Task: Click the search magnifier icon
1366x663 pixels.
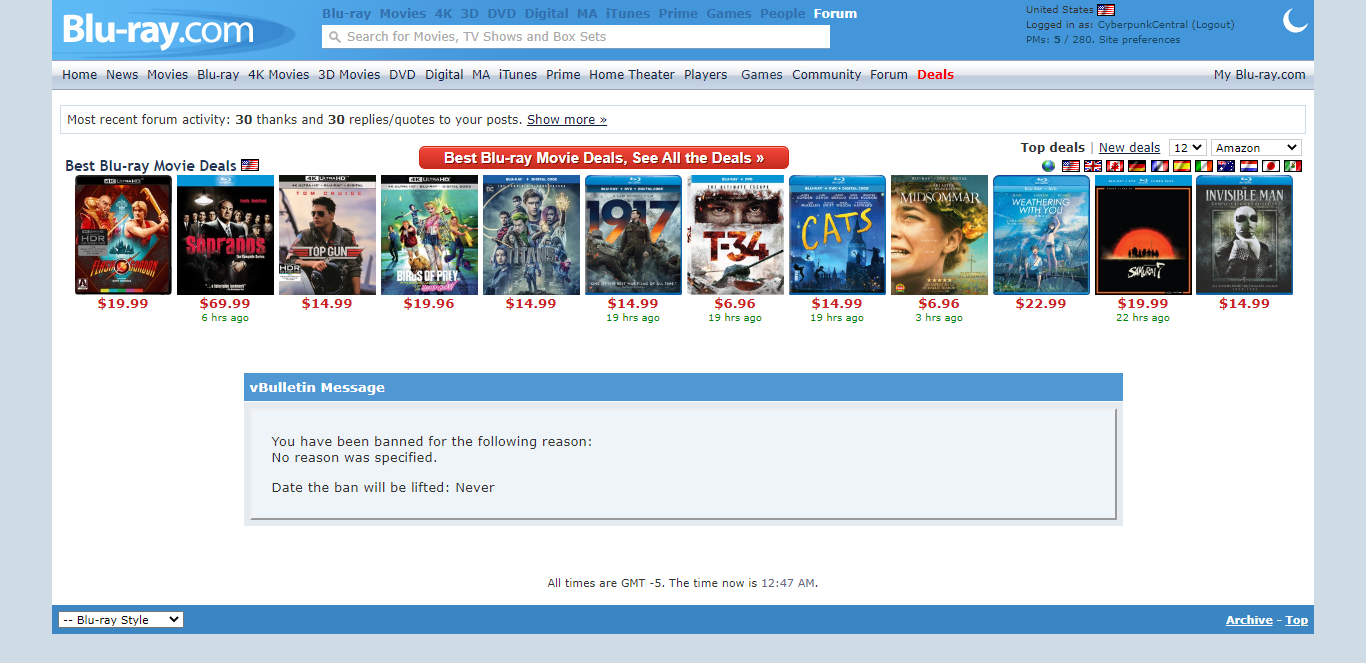Action: pyautogui.click(x=334, y=37)
